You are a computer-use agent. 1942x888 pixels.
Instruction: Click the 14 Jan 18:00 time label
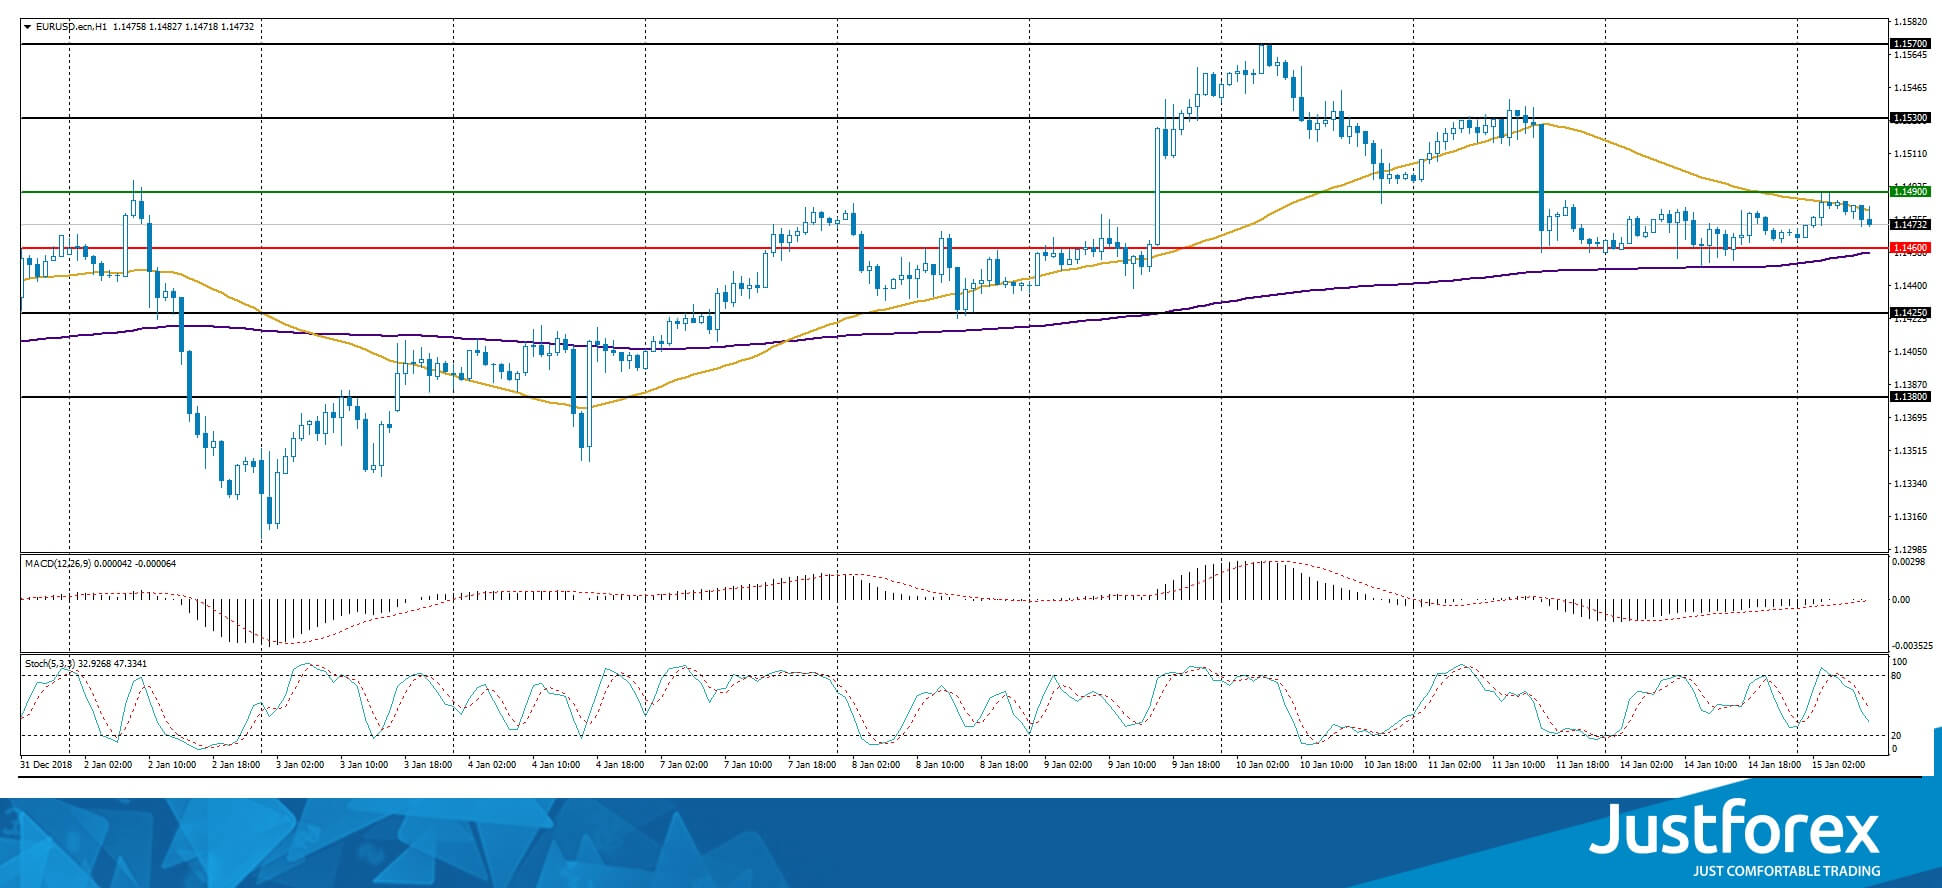(x=1774, y=765)
